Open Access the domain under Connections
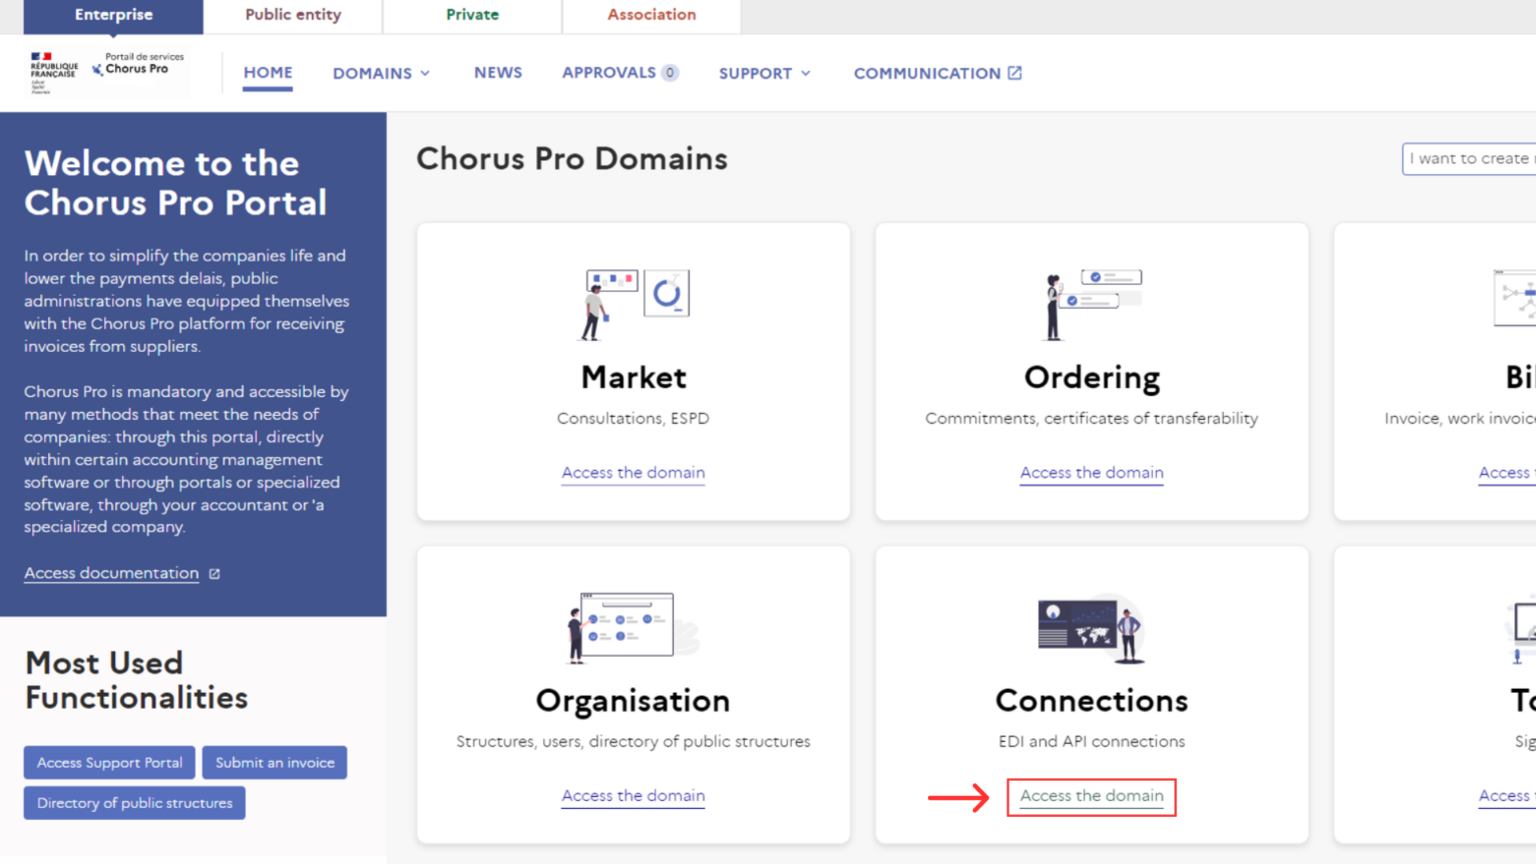Screen dimensions: 1536x864 pyautogui.click(x=1091, y=796)
